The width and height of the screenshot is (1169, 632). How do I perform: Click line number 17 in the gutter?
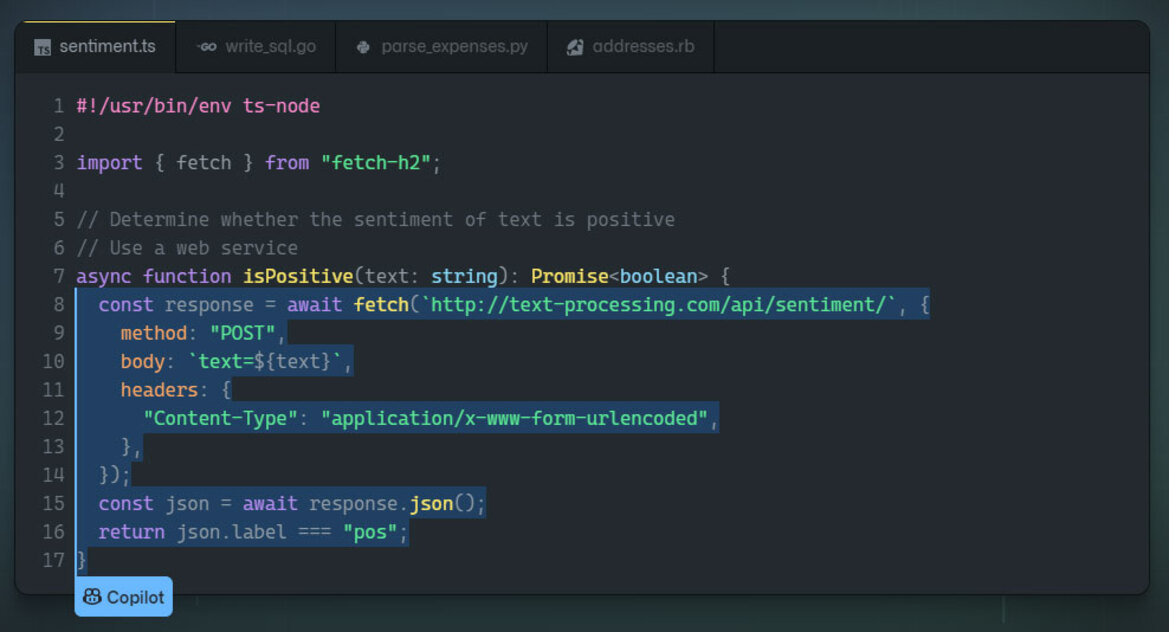54,560
